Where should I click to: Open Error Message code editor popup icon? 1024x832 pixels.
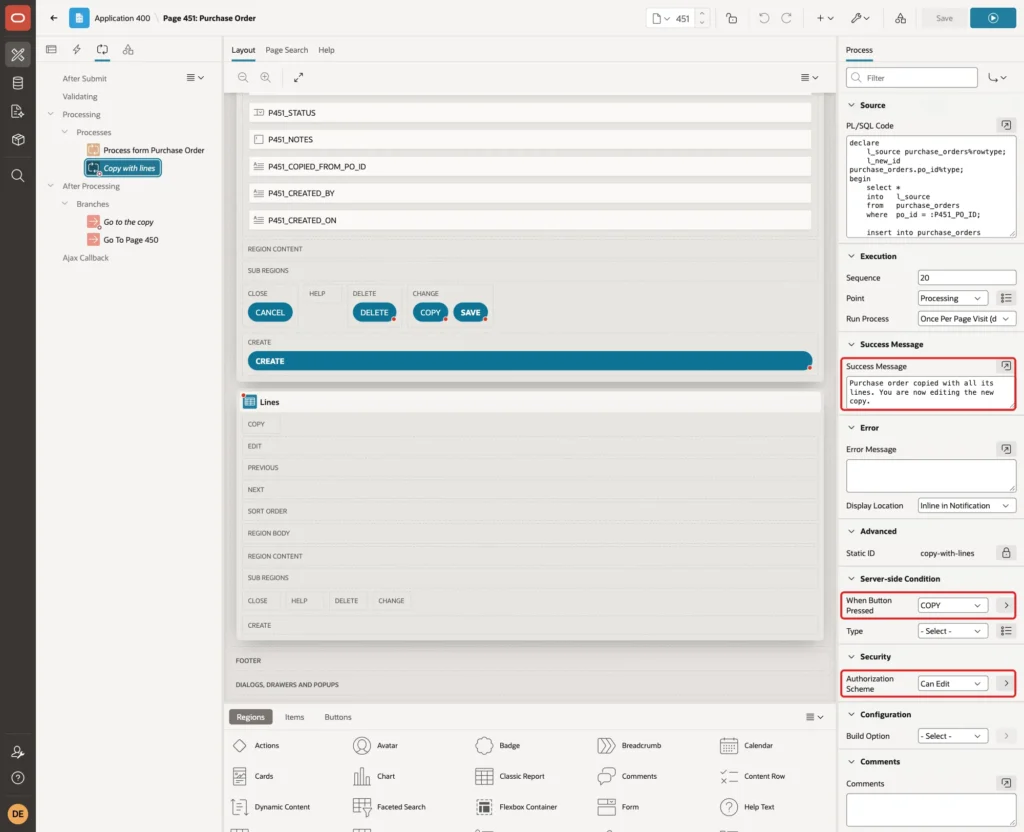1006,449
